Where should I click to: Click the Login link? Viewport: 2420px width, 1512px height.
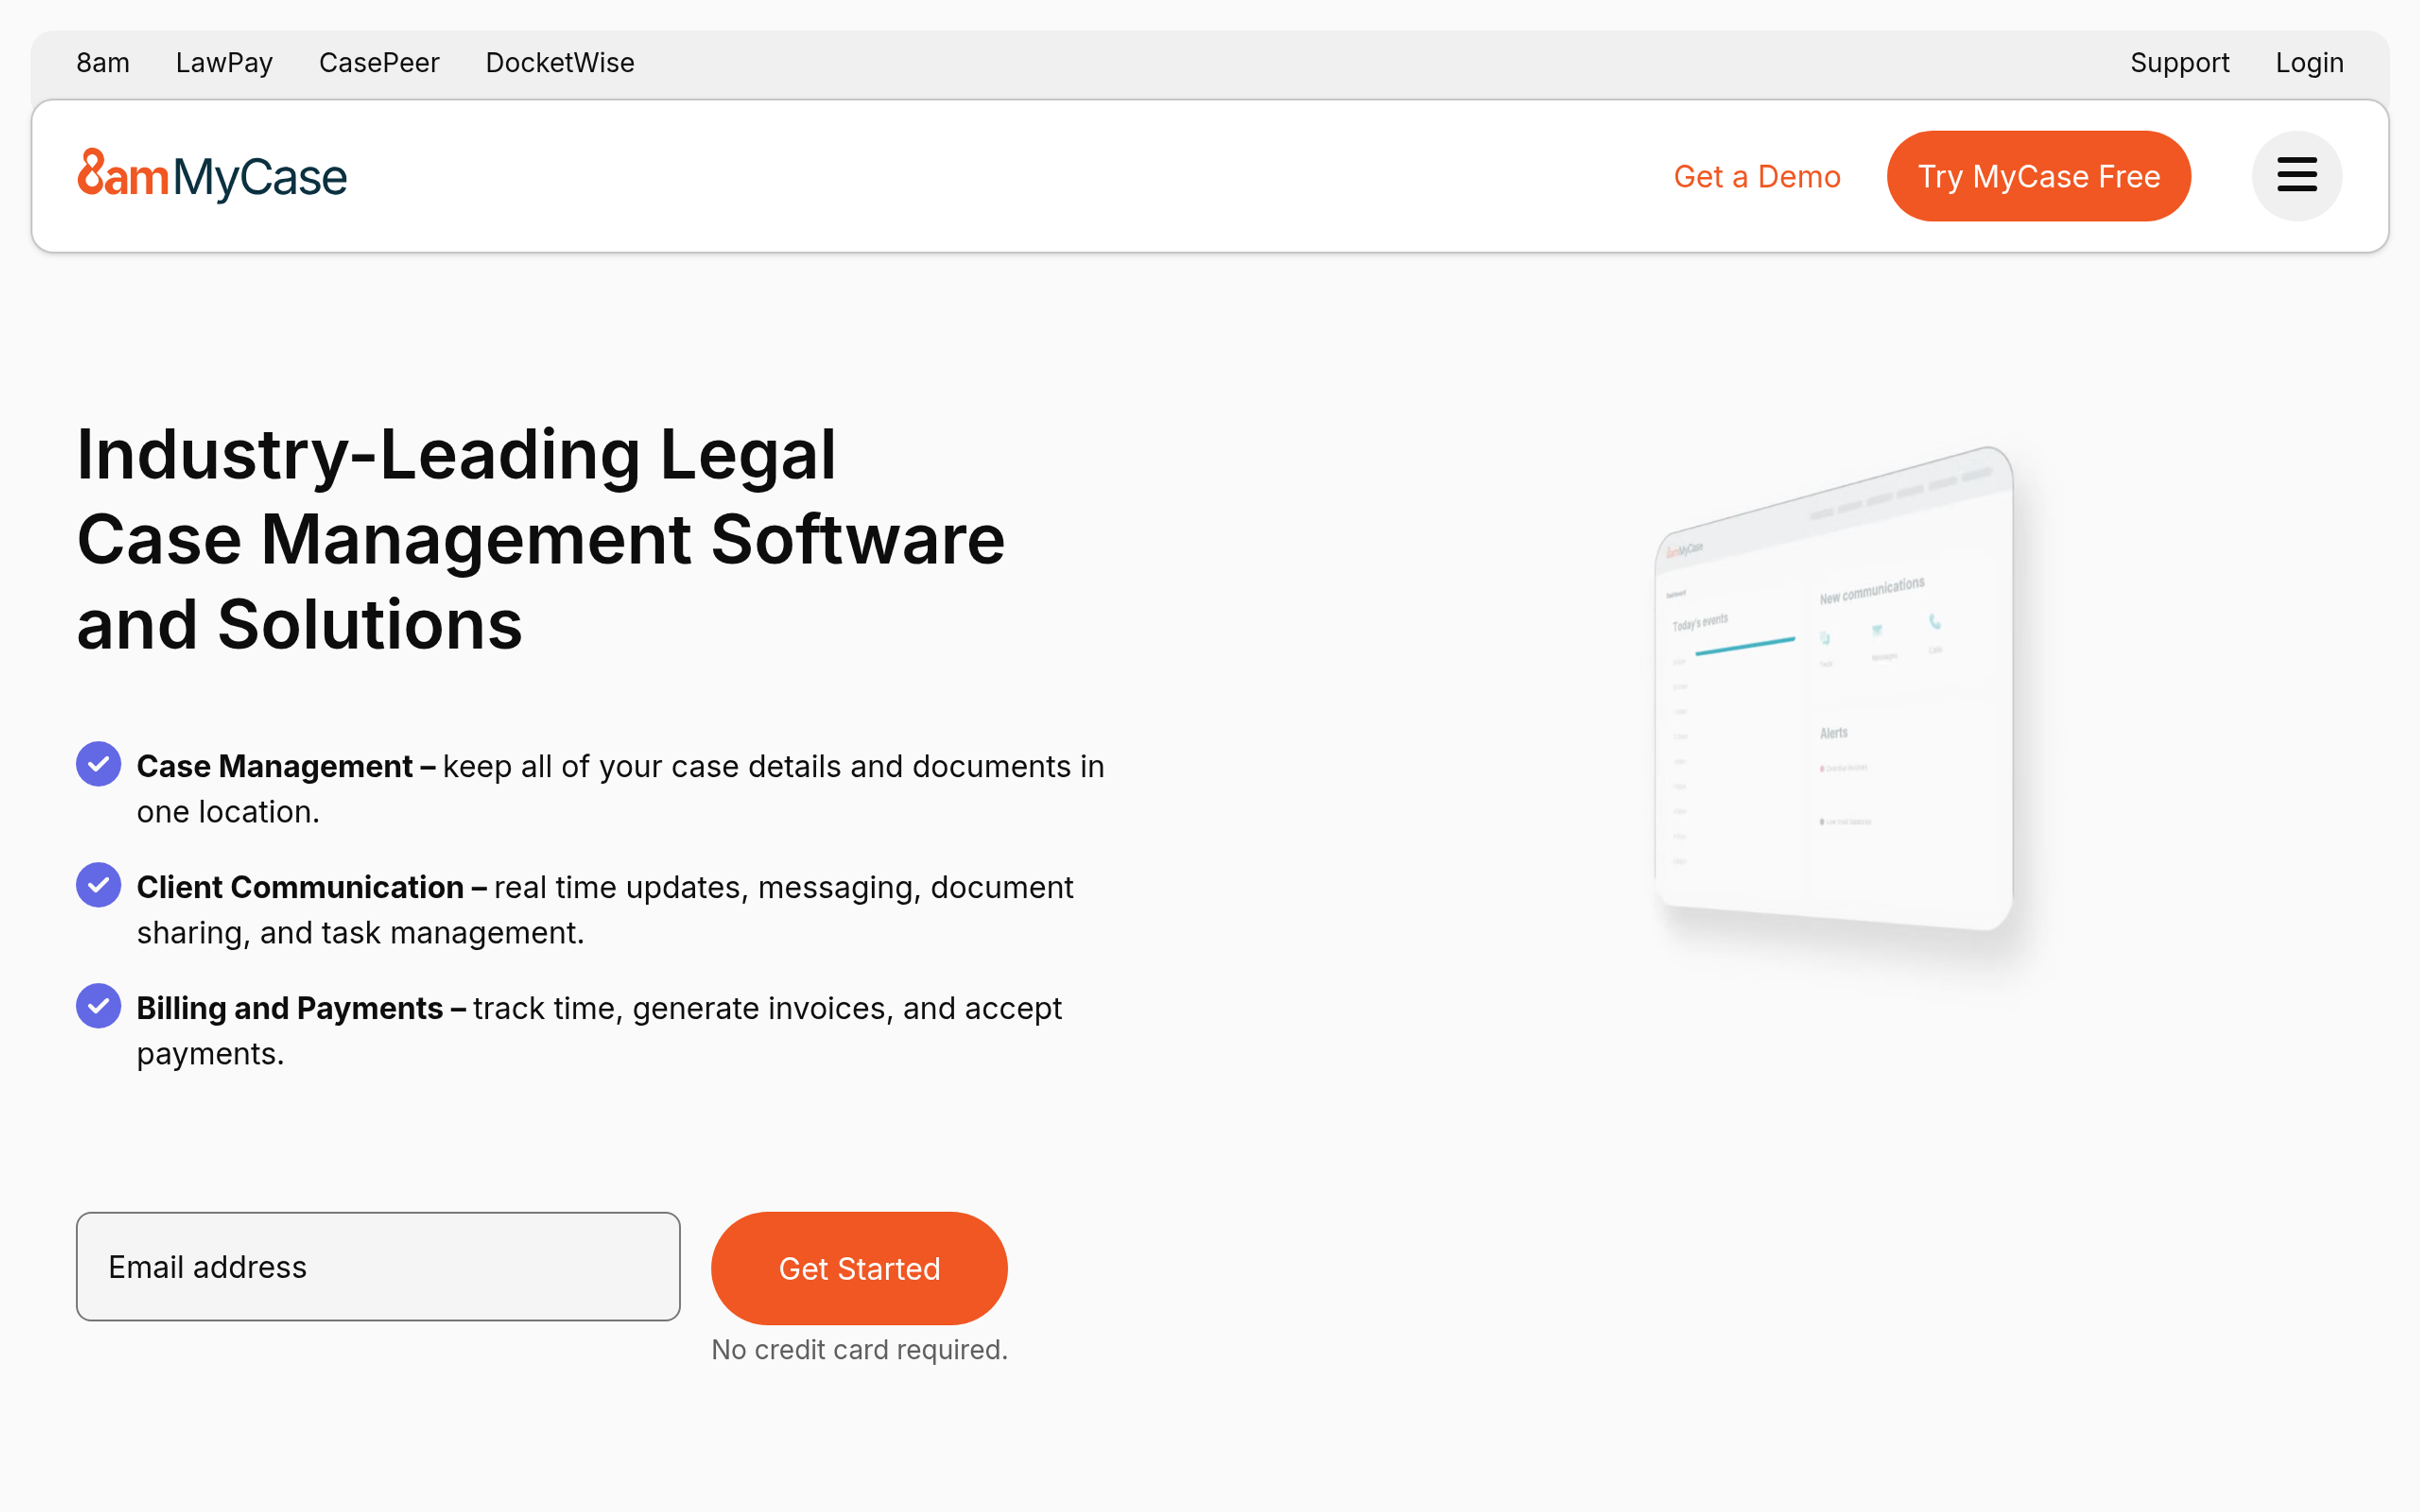click(2309, 63)
